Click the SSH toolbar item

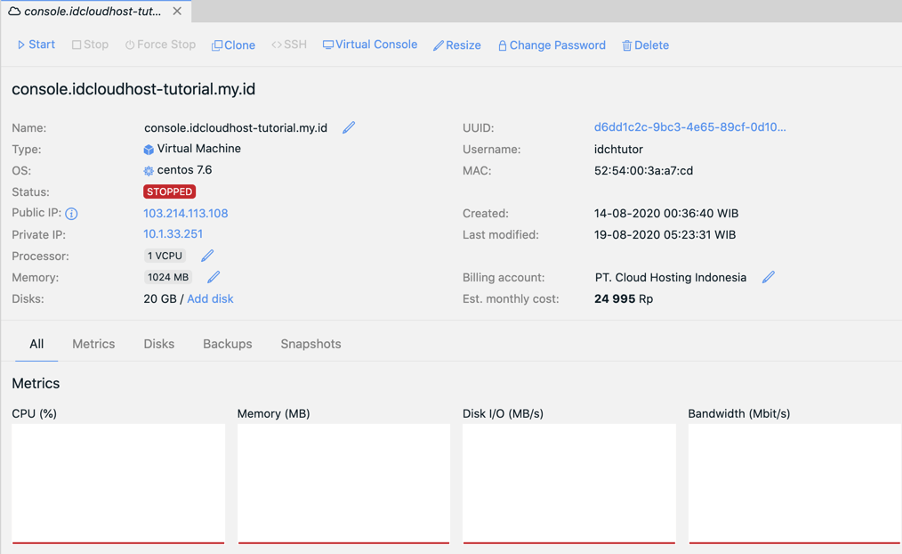289,44
